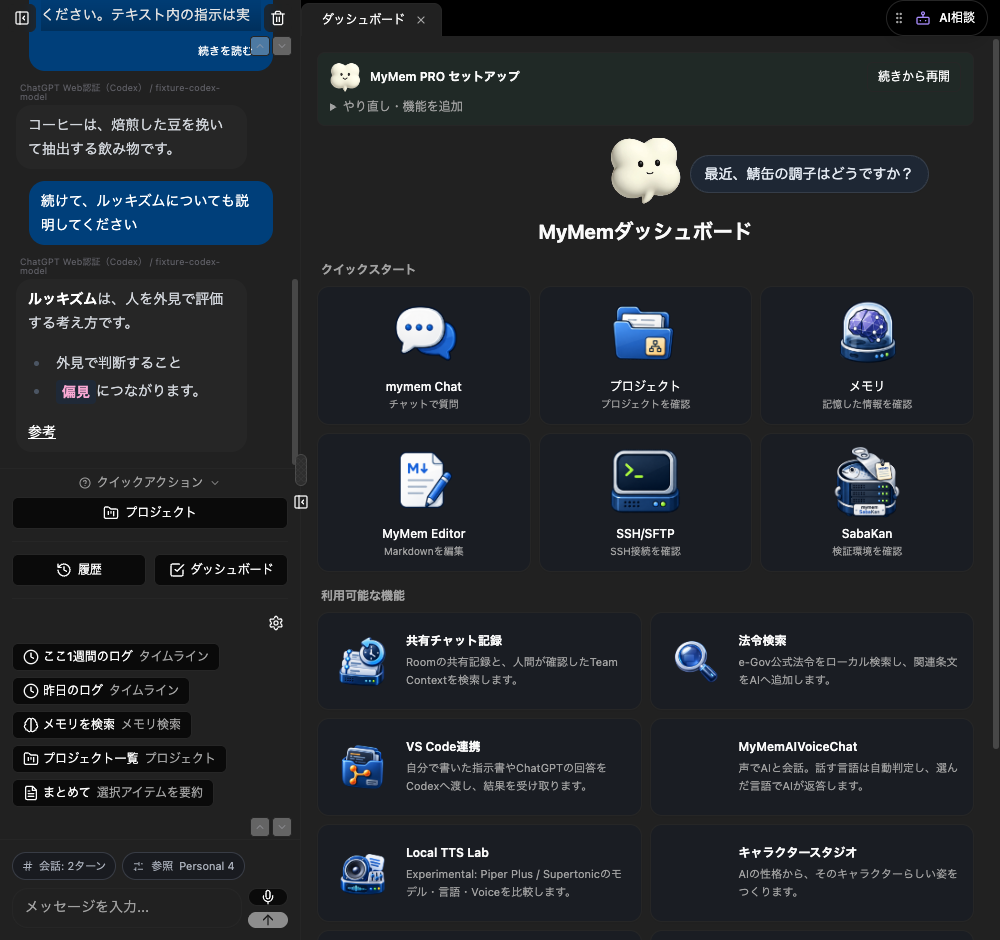Click the 法令検索 title text
Image resolution: width=1000 pixels, height=940 pixels.
pos(762,640)
